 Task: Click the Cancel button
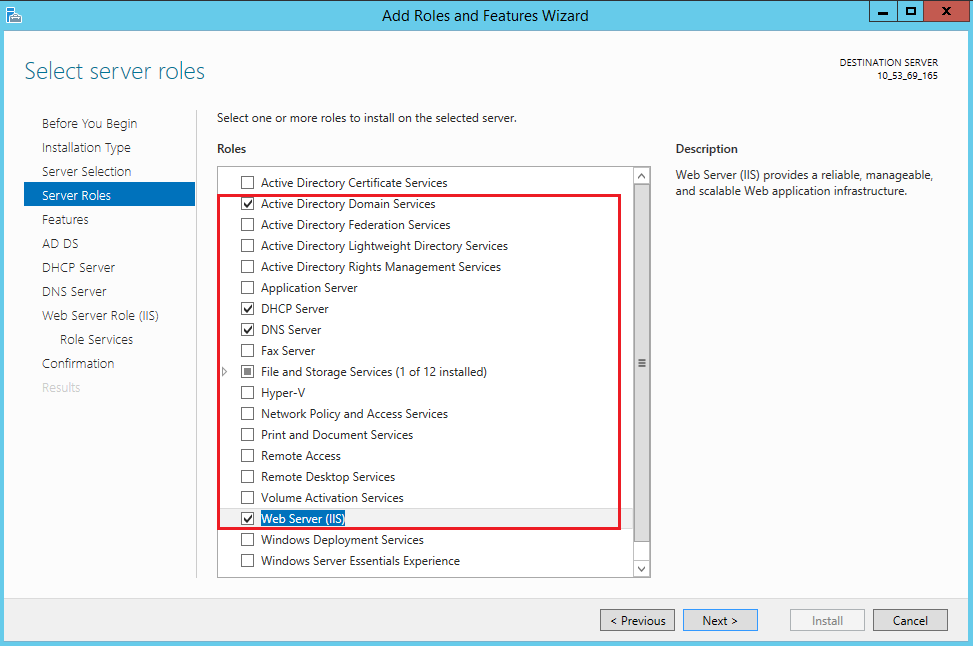click(x=910, y=620)
